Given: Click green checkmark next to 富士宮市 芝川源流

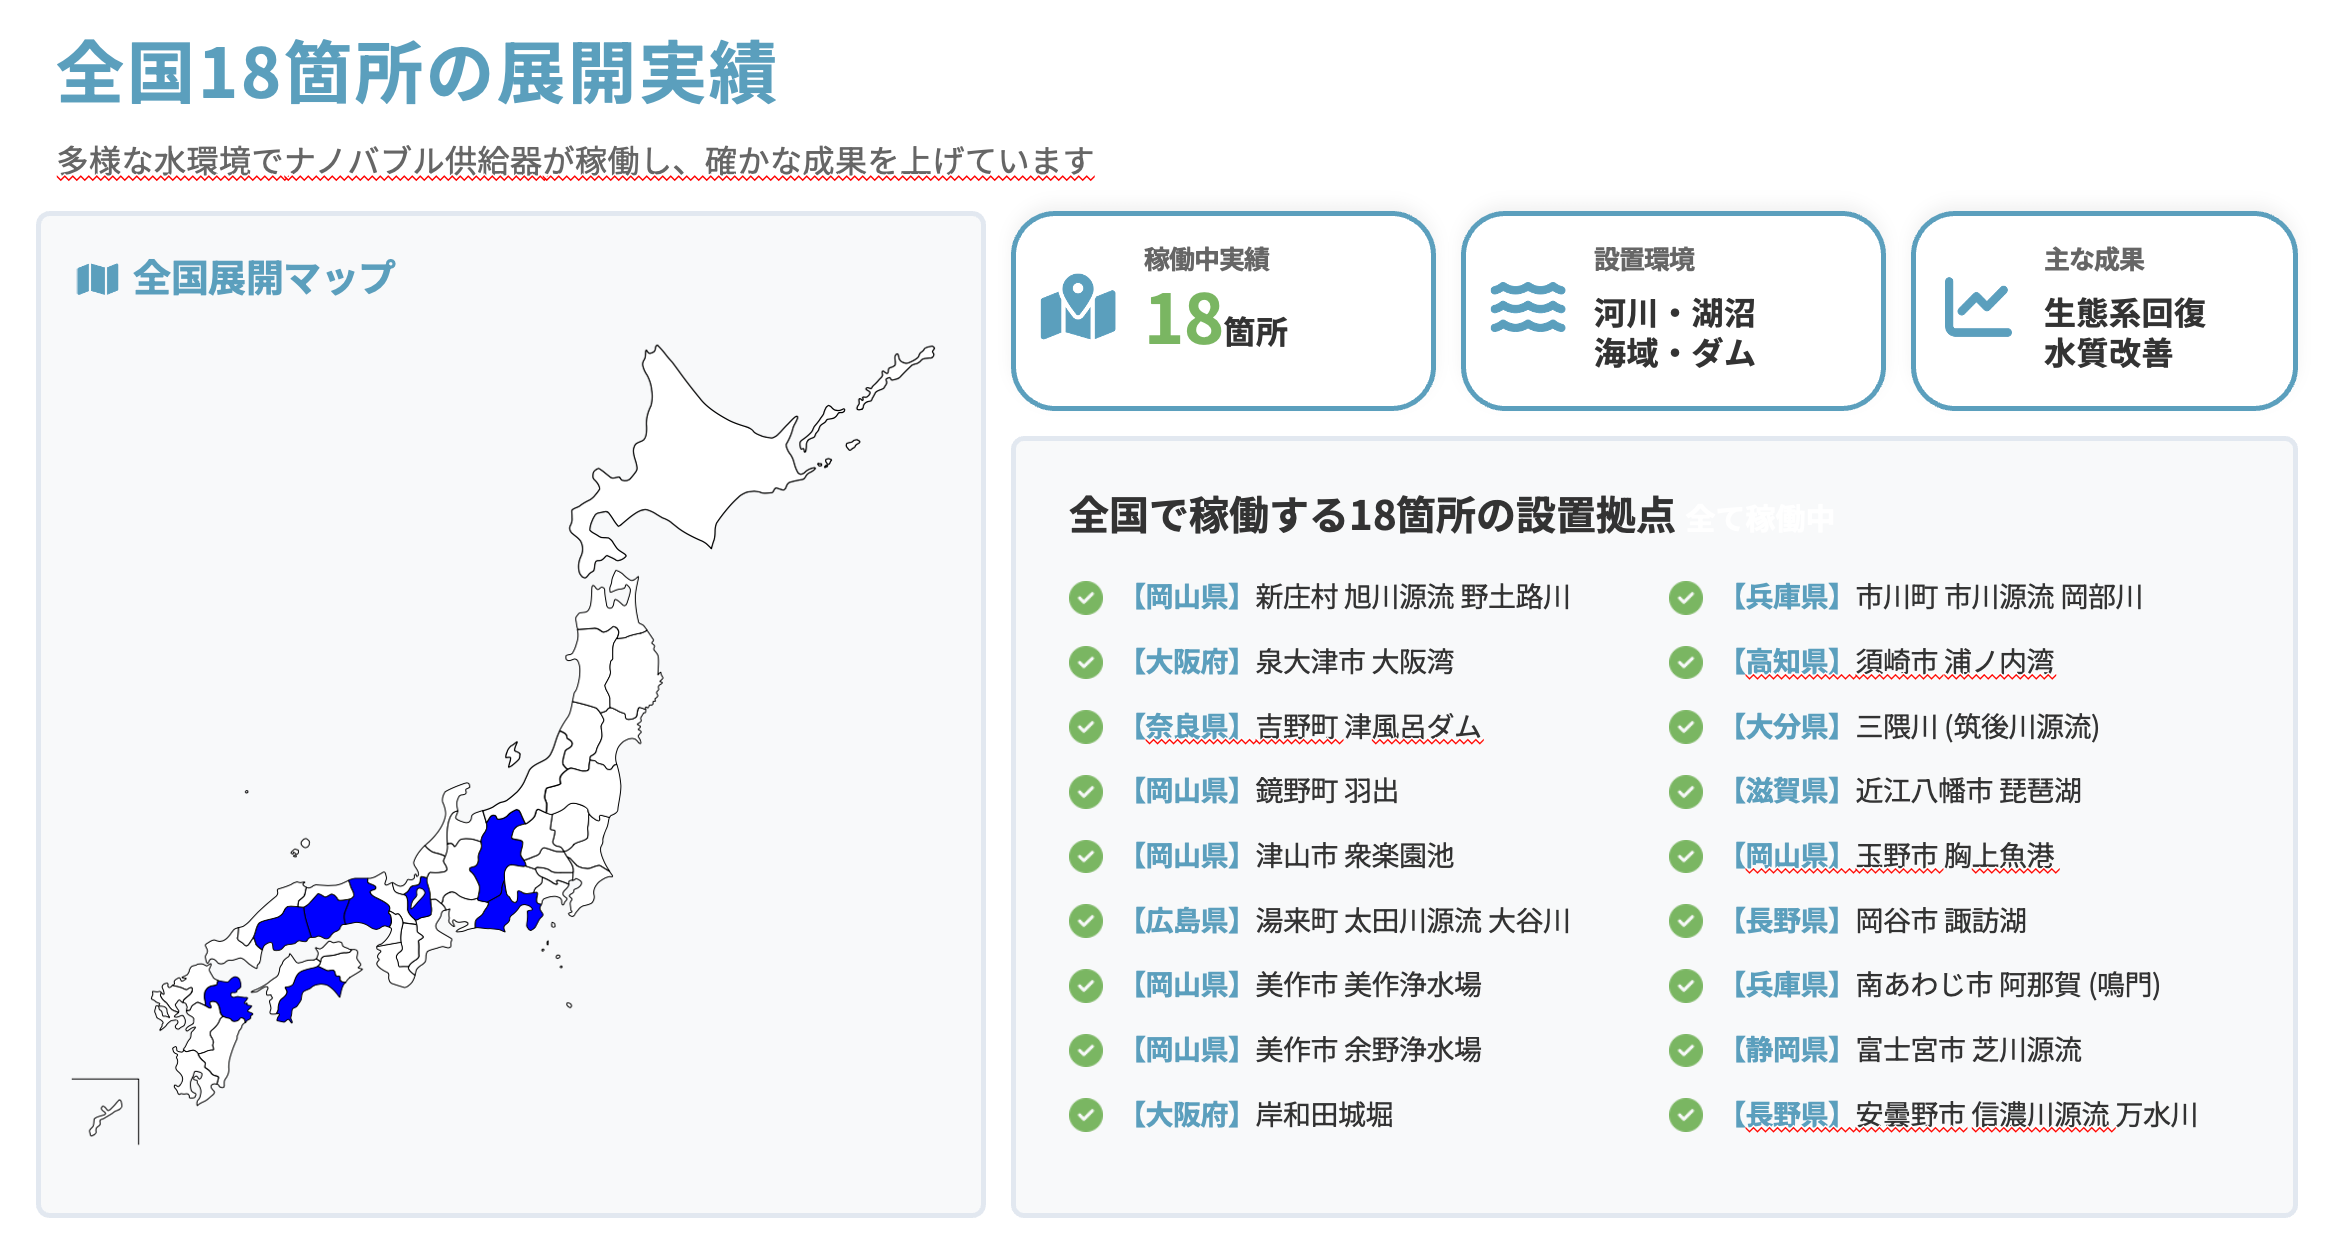Looking at the screenshot, I should tap(1685, 1050).
